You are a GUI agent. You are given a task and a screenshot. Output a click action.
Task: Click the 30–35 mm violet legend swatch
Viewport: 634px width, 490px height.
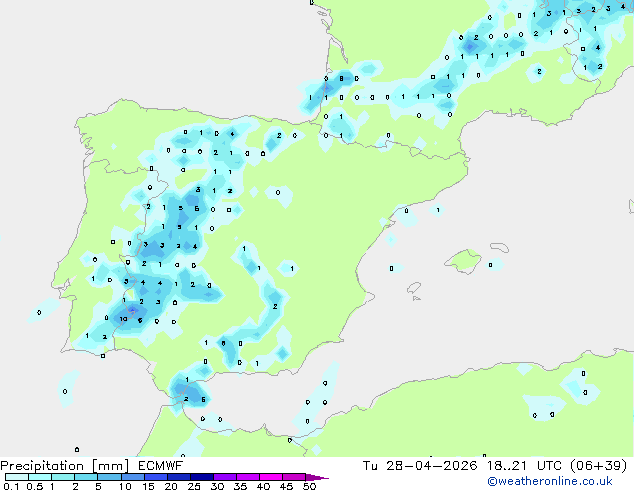(x=224, y=477)
